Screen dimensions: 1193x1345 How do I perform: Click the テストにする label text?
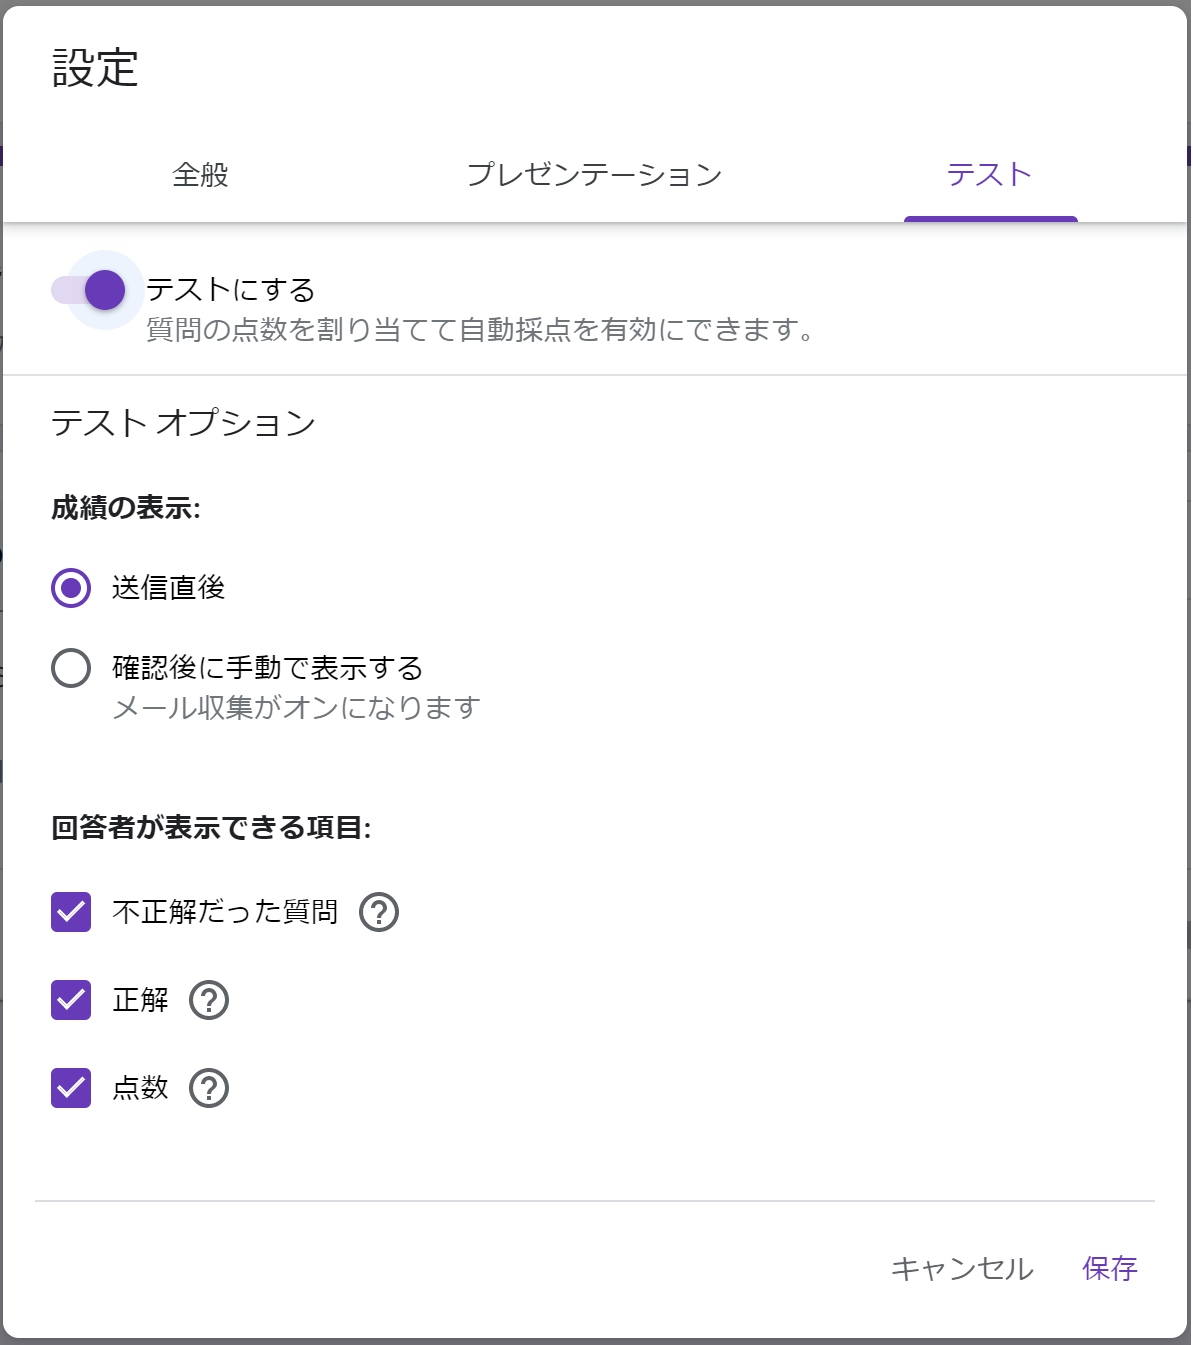[x=231, y=290]
